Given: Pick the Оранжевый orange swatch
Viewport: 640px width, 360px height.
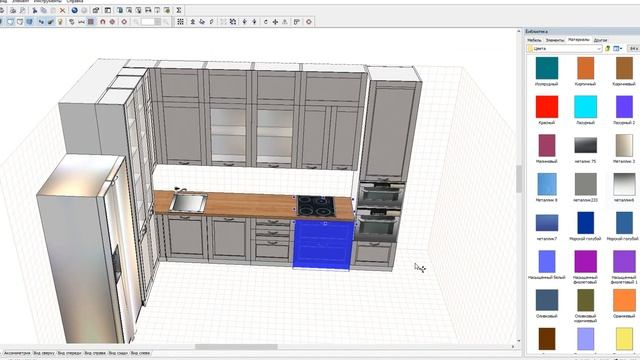Looking at the screenshot, I should click(x=624, y=300).
